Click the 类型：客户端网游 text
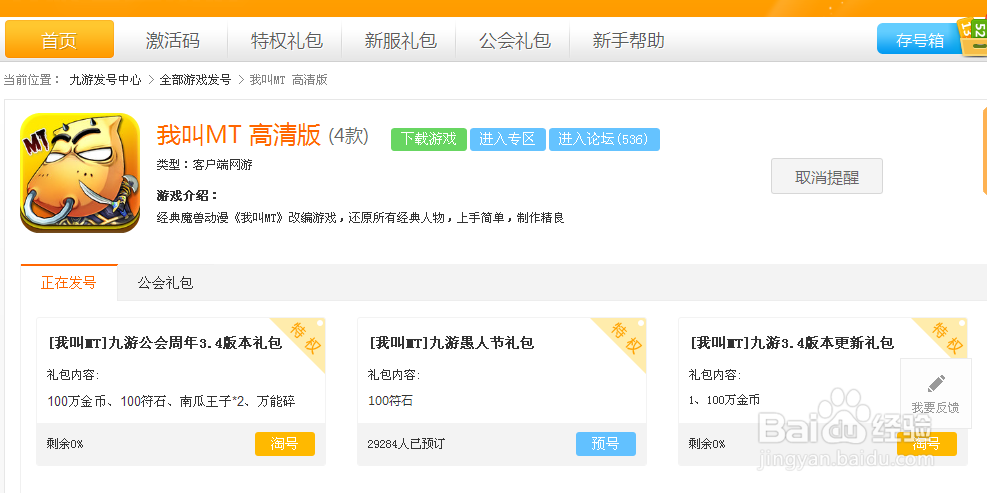Viewport: 987px width, 493px height. (205, 165)
